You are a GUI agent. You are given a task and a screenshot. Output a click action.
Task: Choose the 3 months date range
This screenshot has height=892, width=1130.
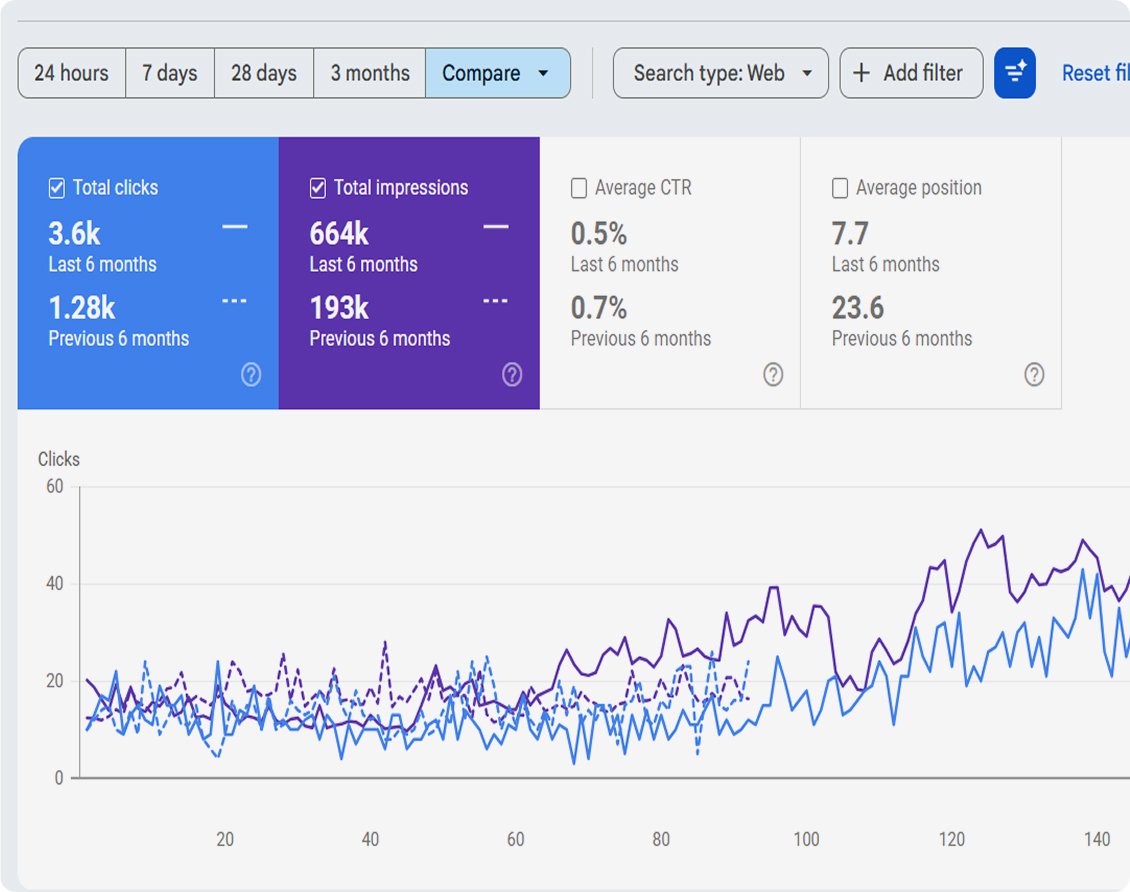[370, 73]
